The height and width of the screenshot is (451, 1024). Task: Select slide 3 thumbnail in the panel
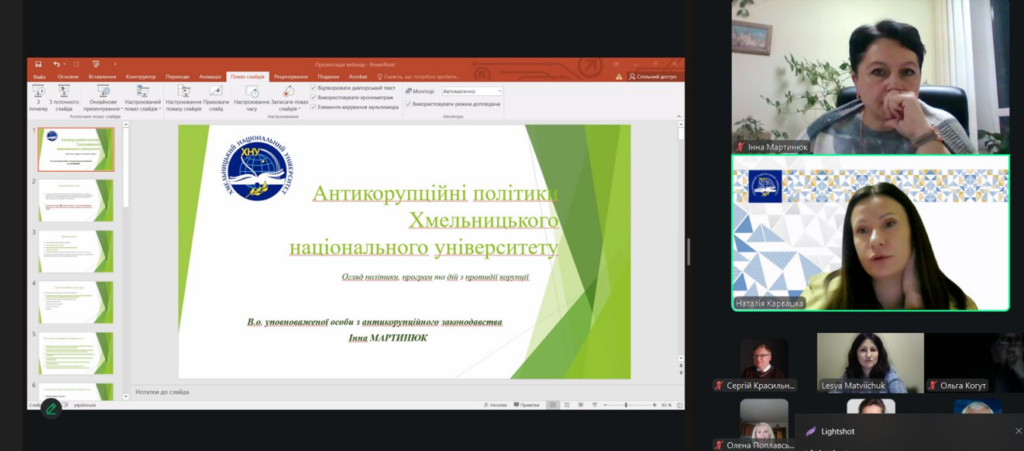click(x=77, y=251)
